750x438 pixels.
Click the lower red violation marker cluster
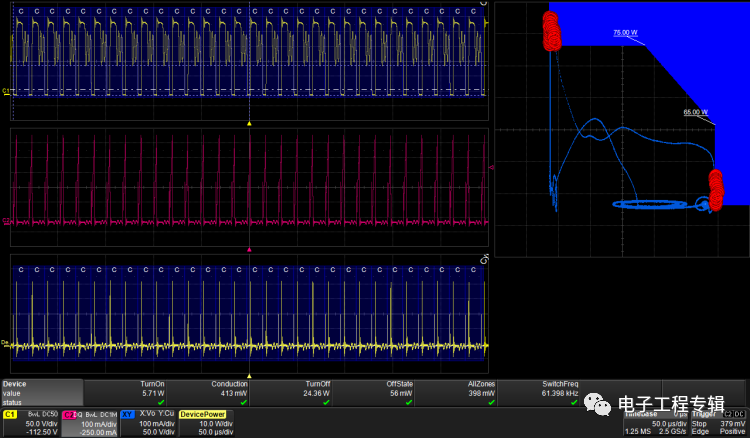pyautogui.click(x=716, y=190)
